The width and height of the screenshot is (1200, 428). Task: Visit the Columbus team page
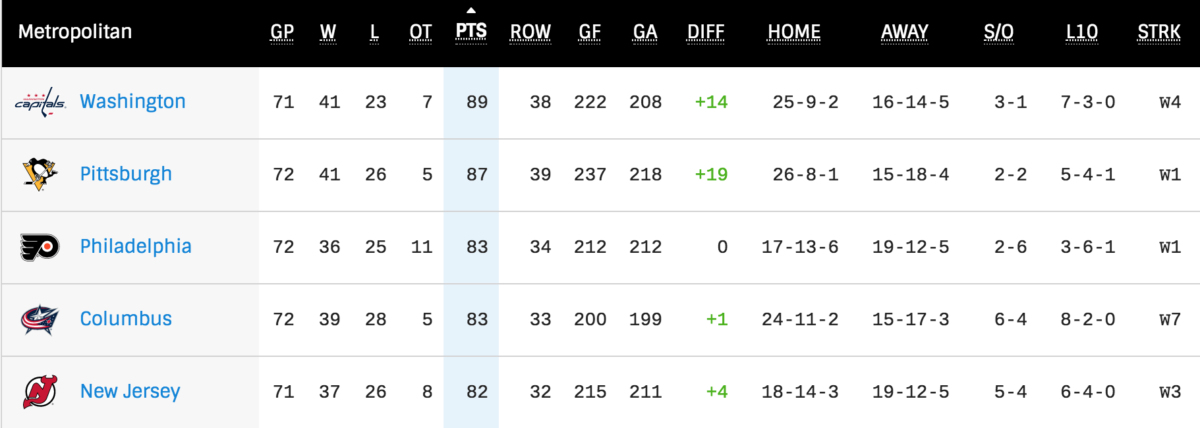(x=126, y=319)
